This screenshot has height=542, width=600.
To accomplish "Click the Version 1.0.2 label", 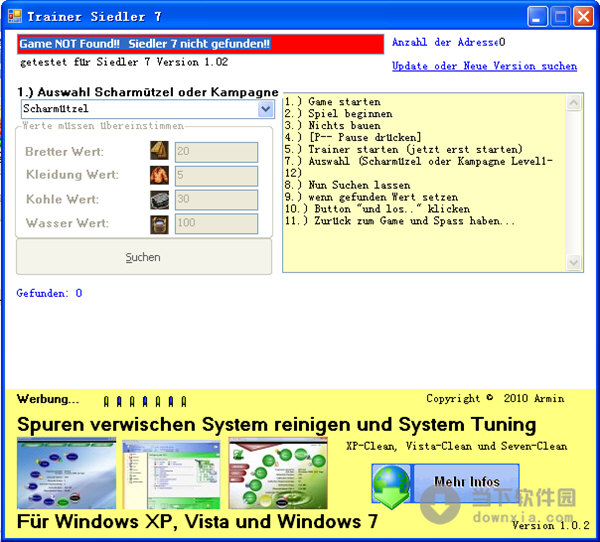I will [551, 525].
